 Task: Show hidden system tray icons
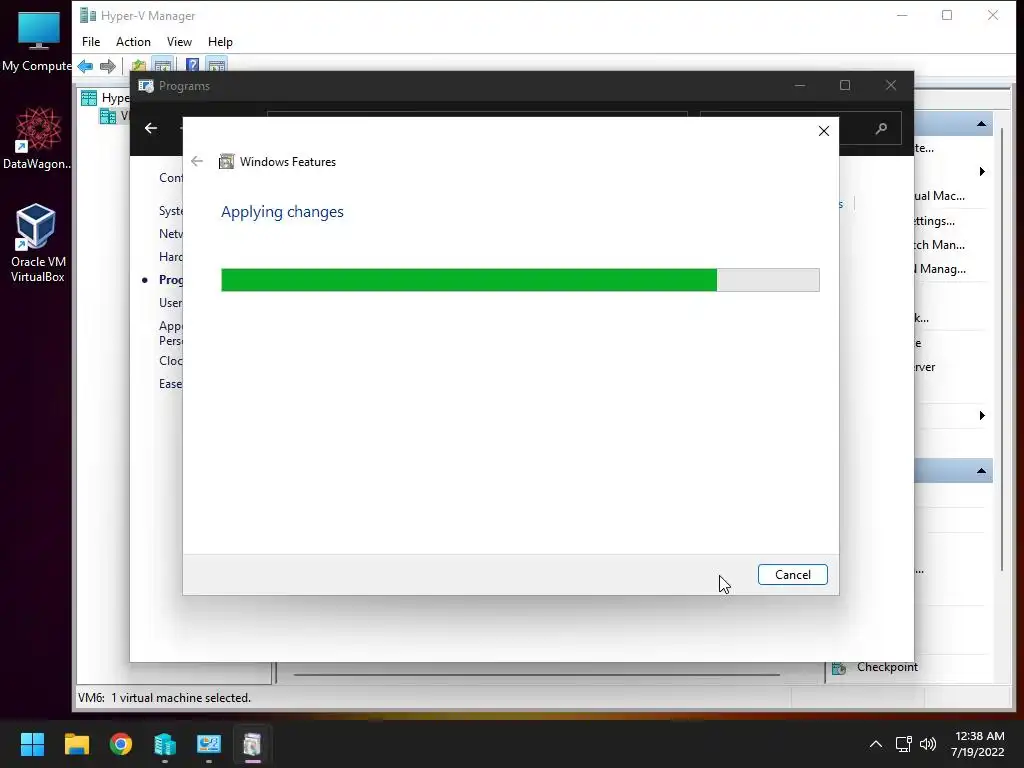[876, 744]
